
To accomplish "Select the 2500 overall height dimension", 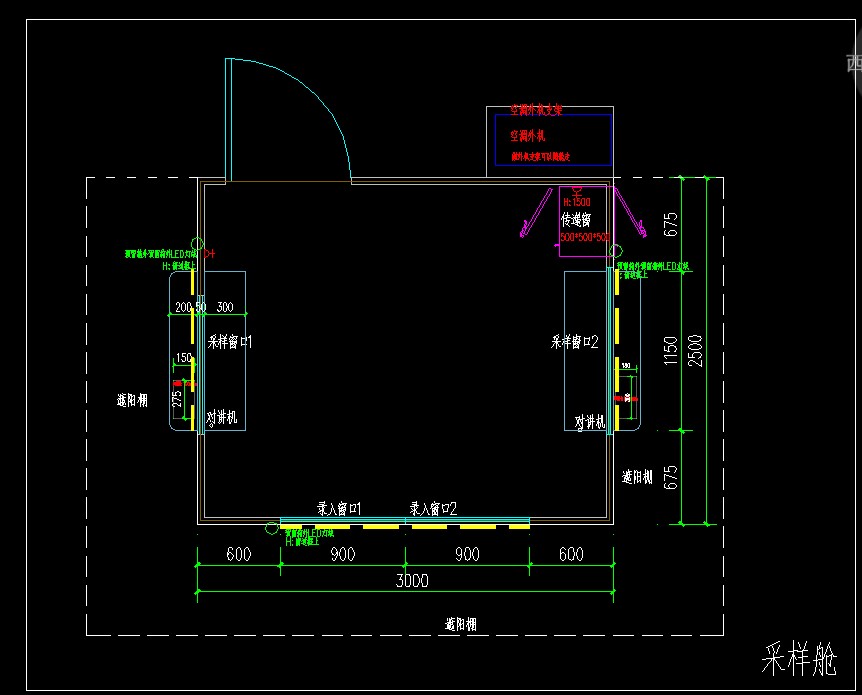I will coord(697,350).
